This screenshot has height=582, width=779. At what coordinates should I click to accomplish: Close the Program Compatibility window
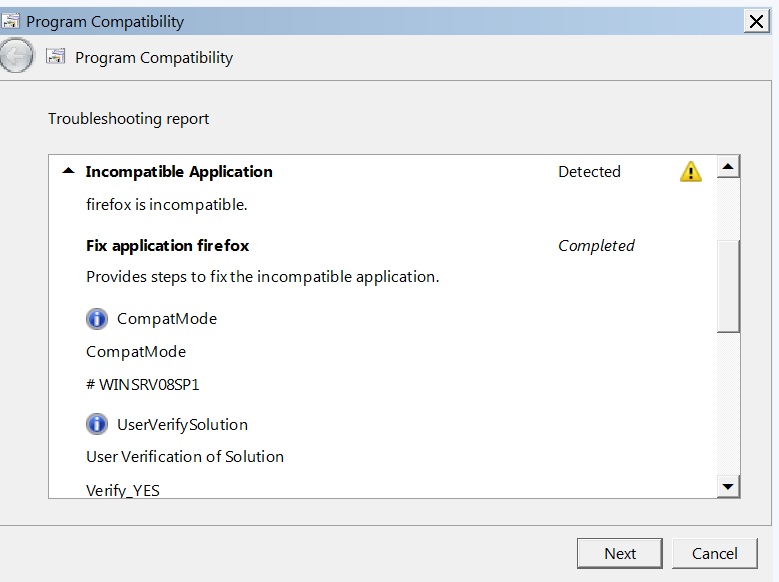tap(757, 21)
